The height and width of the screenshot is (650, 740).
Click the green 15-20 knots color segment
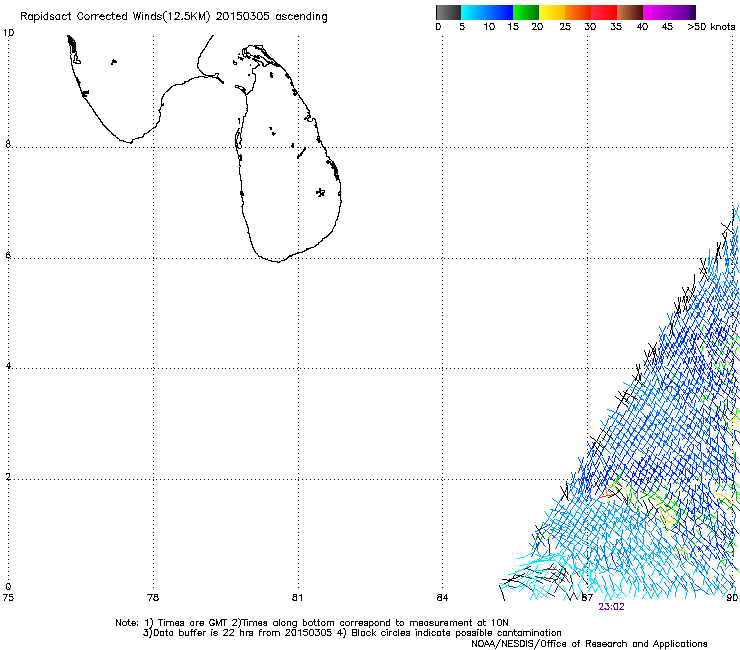pos(526,12)
